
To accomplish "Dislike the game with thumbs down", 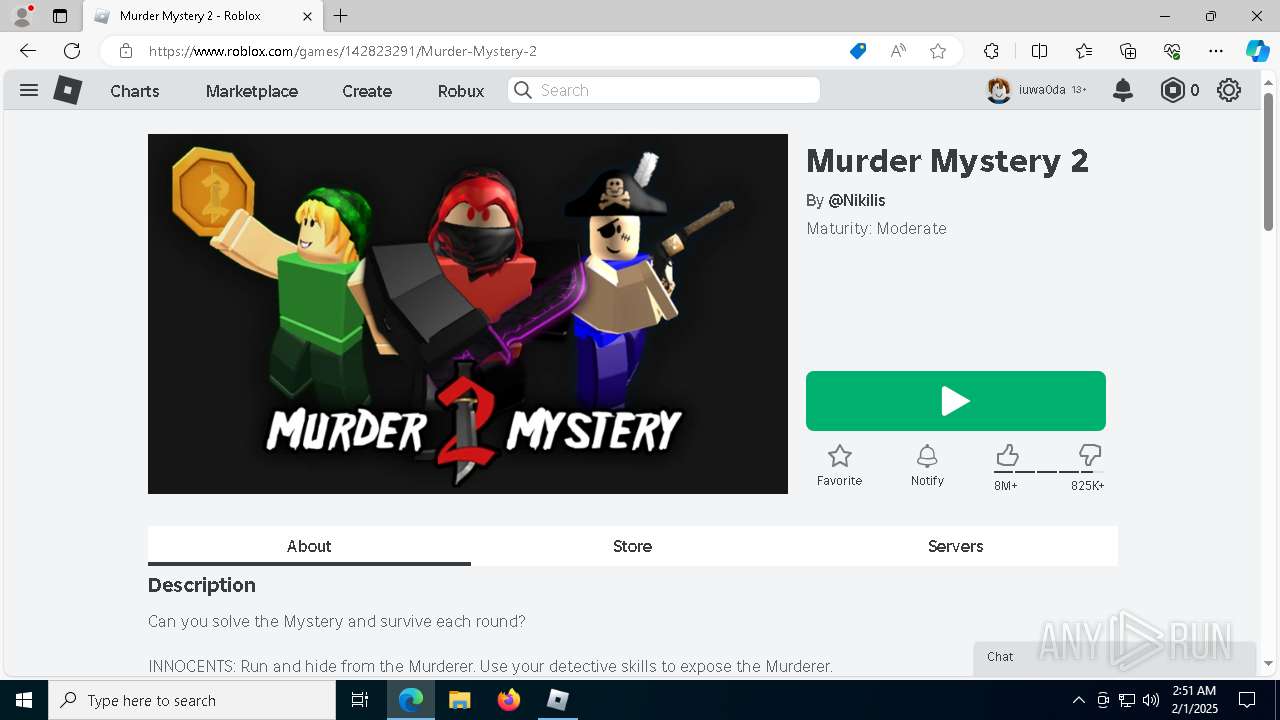I will pyautogui.click(x=1090, y=456).
